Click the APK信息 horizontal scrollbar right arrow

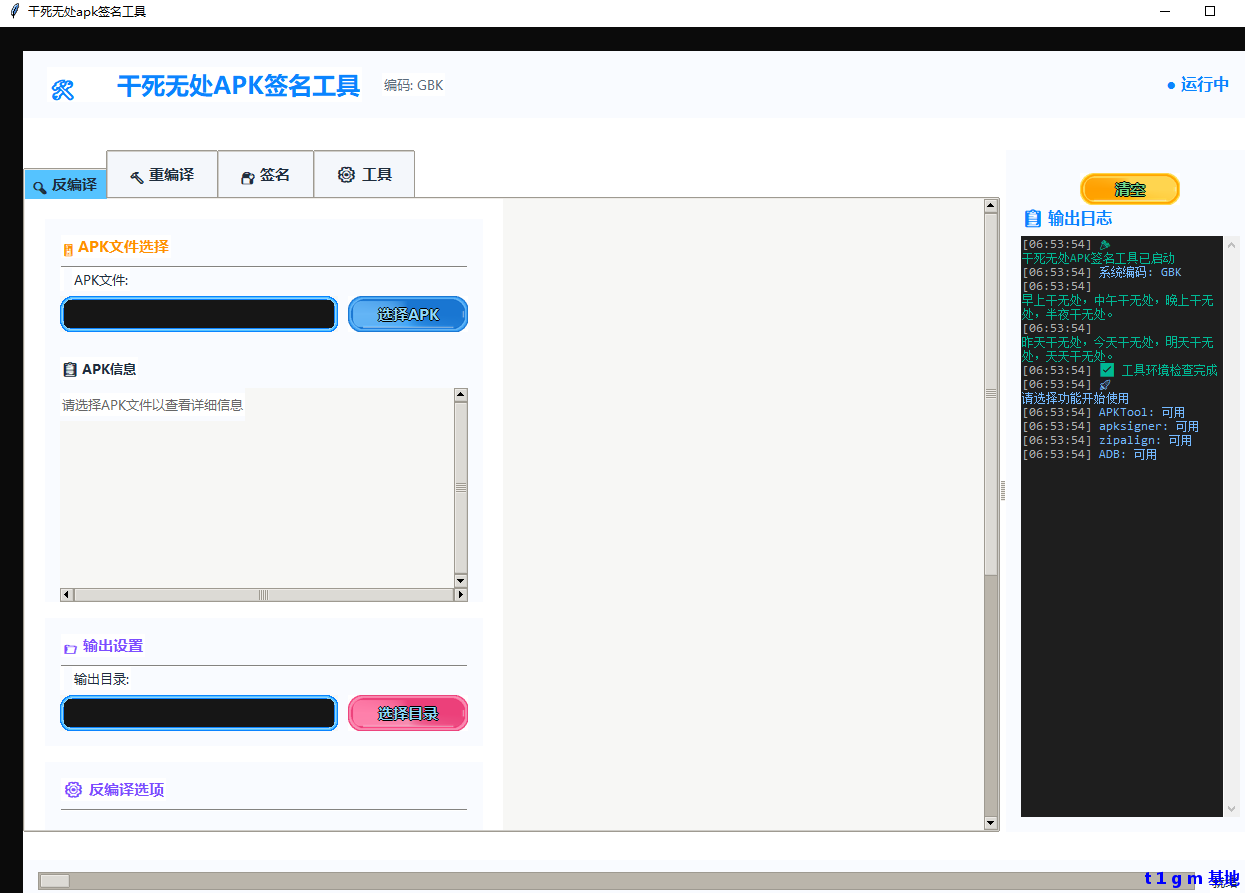461,594
